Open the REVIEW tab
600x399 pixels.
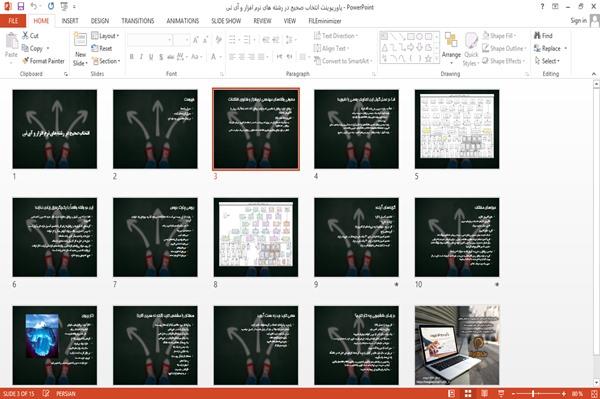[262, 21]
